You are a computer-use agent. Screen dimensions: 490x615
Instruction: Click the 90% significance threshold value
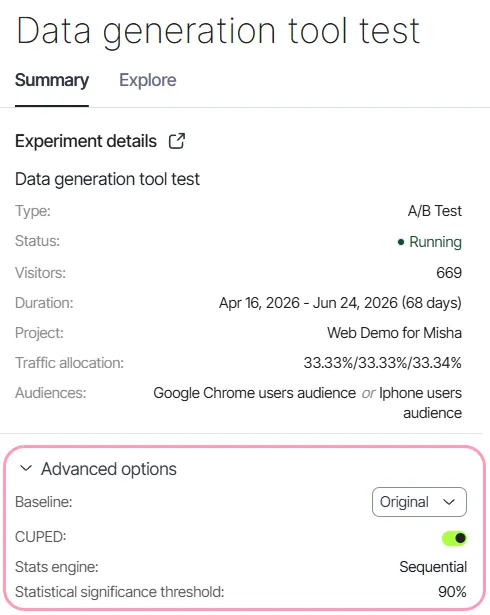(452, 591)
